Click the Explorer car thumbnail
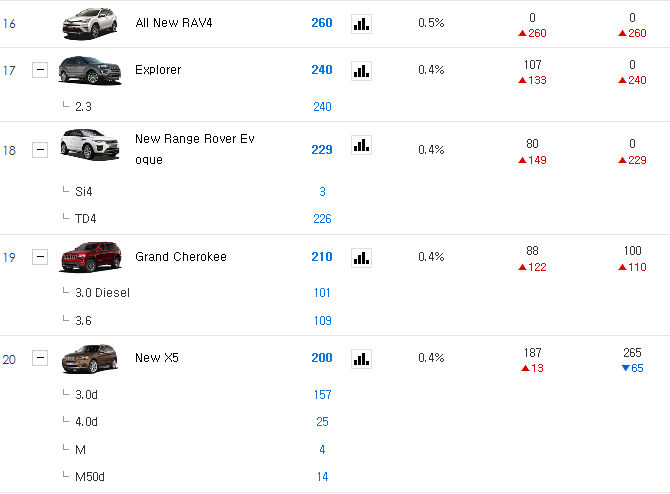The width and height of the screenshot is (670, 494). point(90,70)
